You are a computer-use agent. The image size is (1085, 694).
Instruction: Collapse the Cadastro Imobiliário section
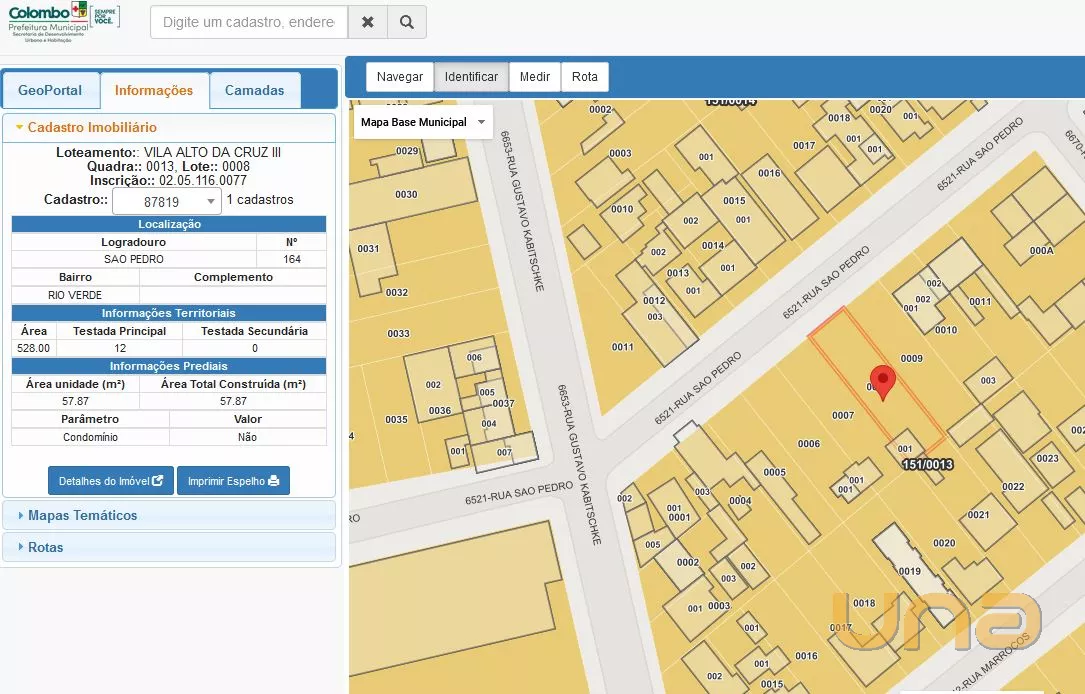click(x=92, y=127)
